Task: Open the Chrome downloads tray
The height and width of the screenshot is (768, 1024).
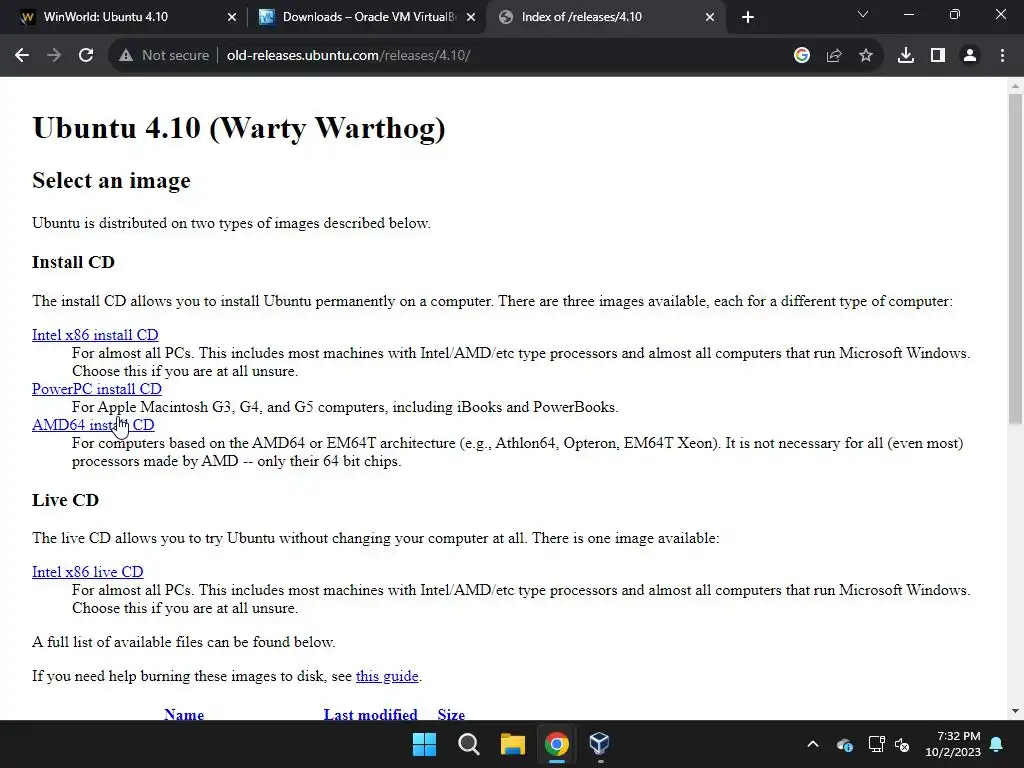Action: (x=906, y=56)
